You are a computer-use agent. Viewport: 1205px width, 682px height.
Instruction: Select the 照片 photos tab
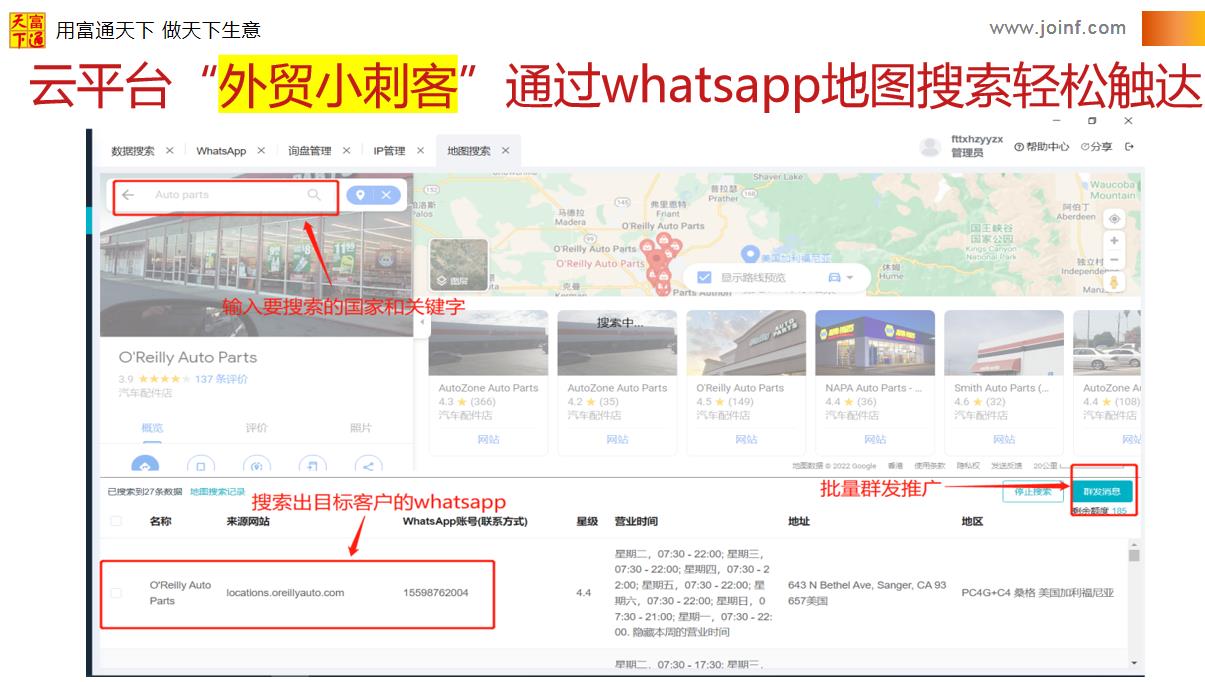[361, 428]
